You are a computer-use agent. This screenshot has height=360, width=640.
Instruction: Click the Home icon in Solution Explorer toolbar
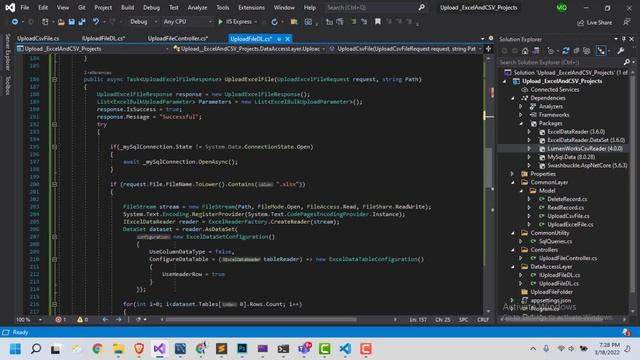click(525, 51)
